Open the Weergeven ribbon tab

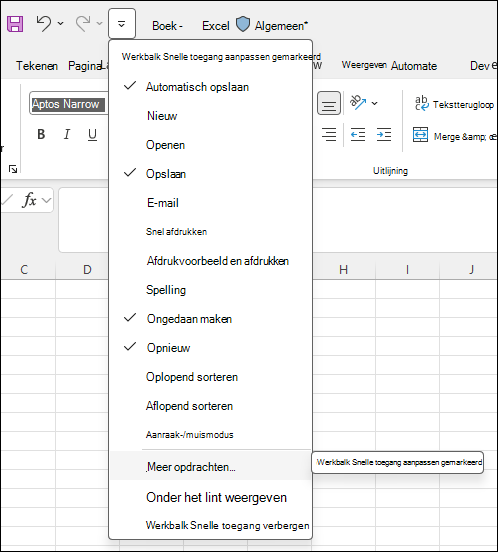tap(364, 65)
